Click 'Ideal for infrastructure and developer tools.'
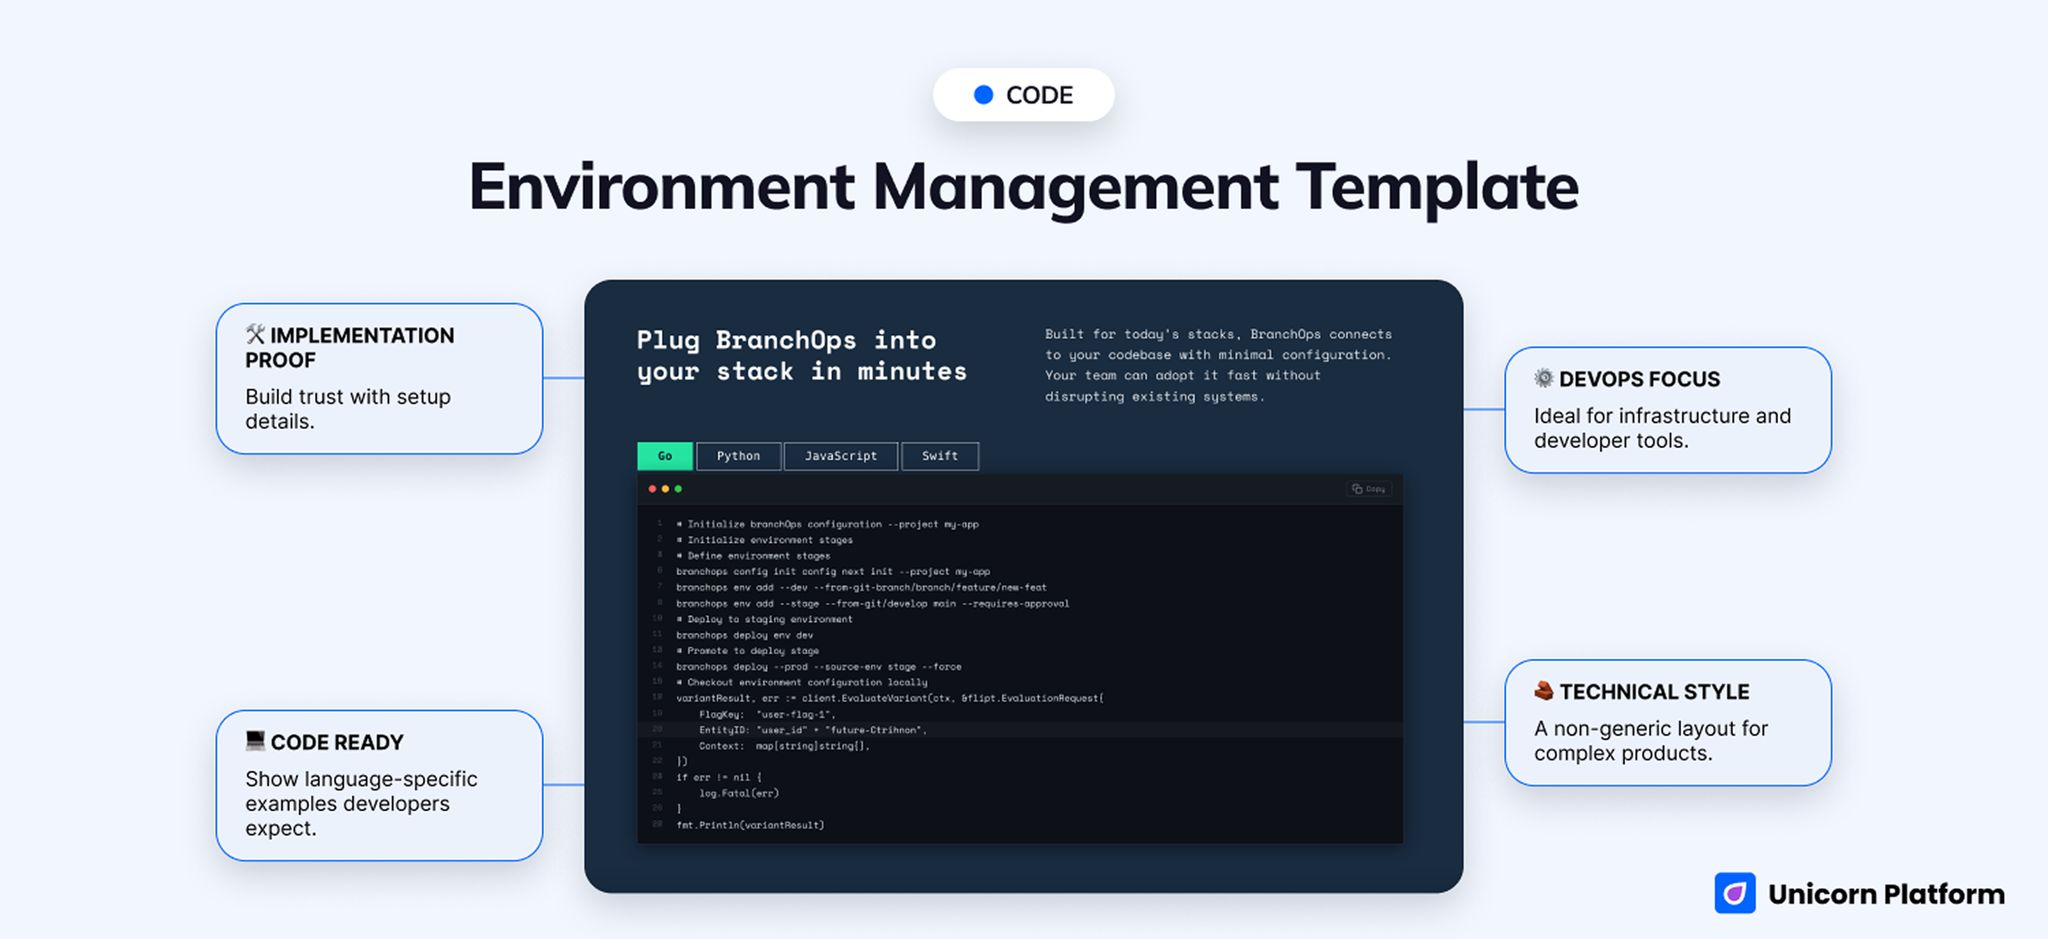This screenshot has height=939, width=2048. pos(1662,428)
